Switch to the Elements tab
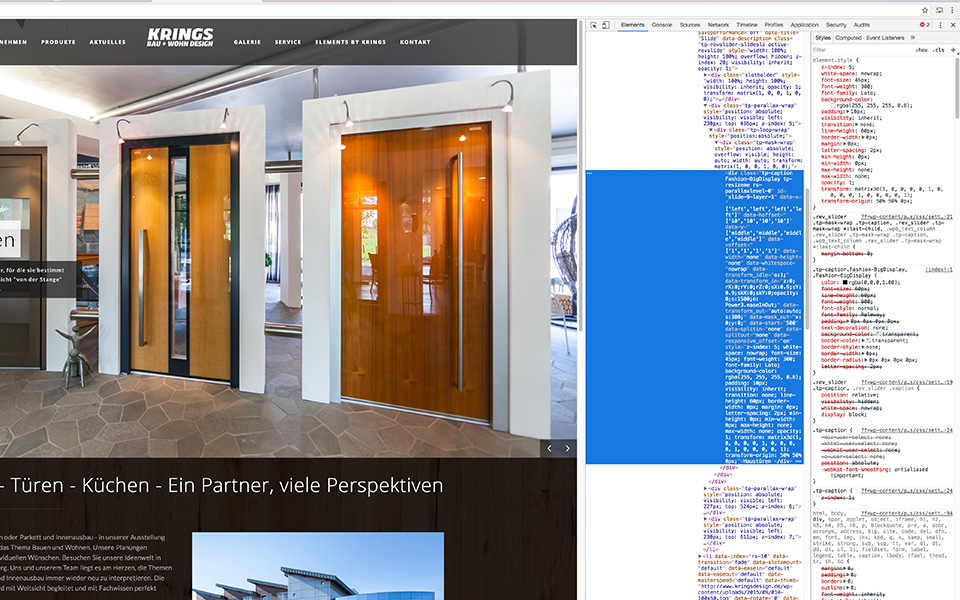The width and height of the screenshot is (960, 600). click(x=632, y=25)
